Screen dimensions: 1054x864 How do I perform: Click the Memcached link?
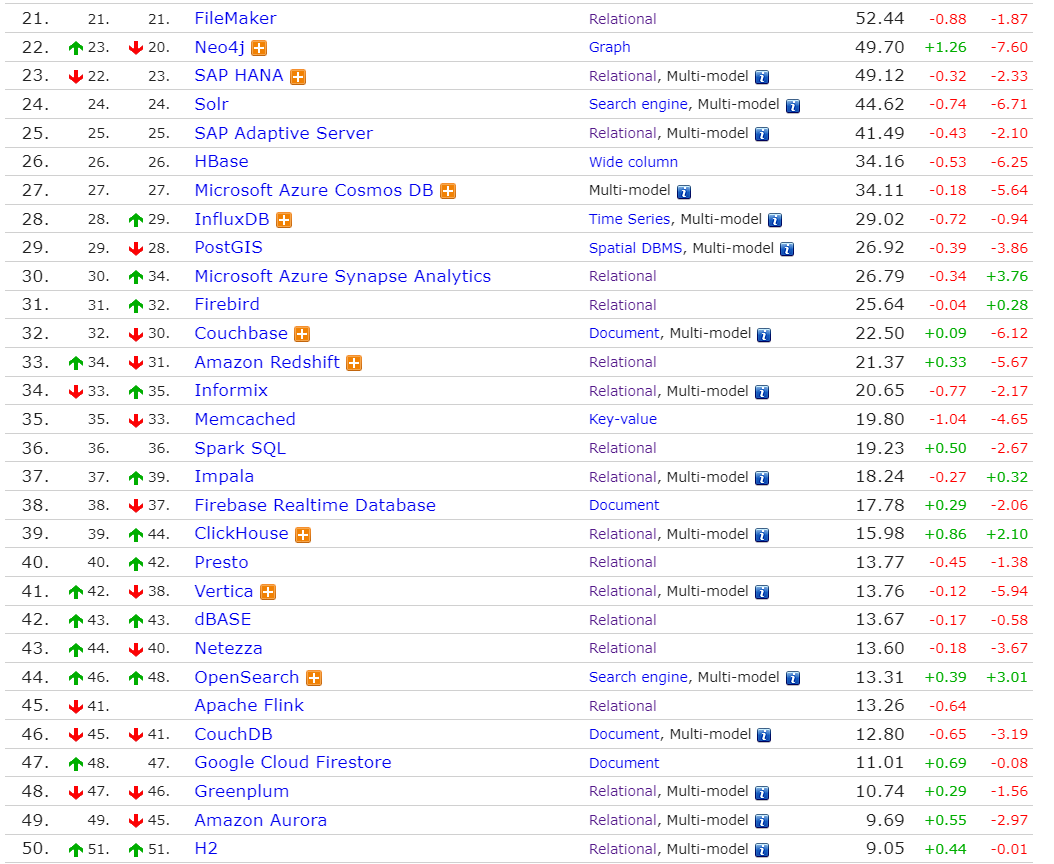245,419
